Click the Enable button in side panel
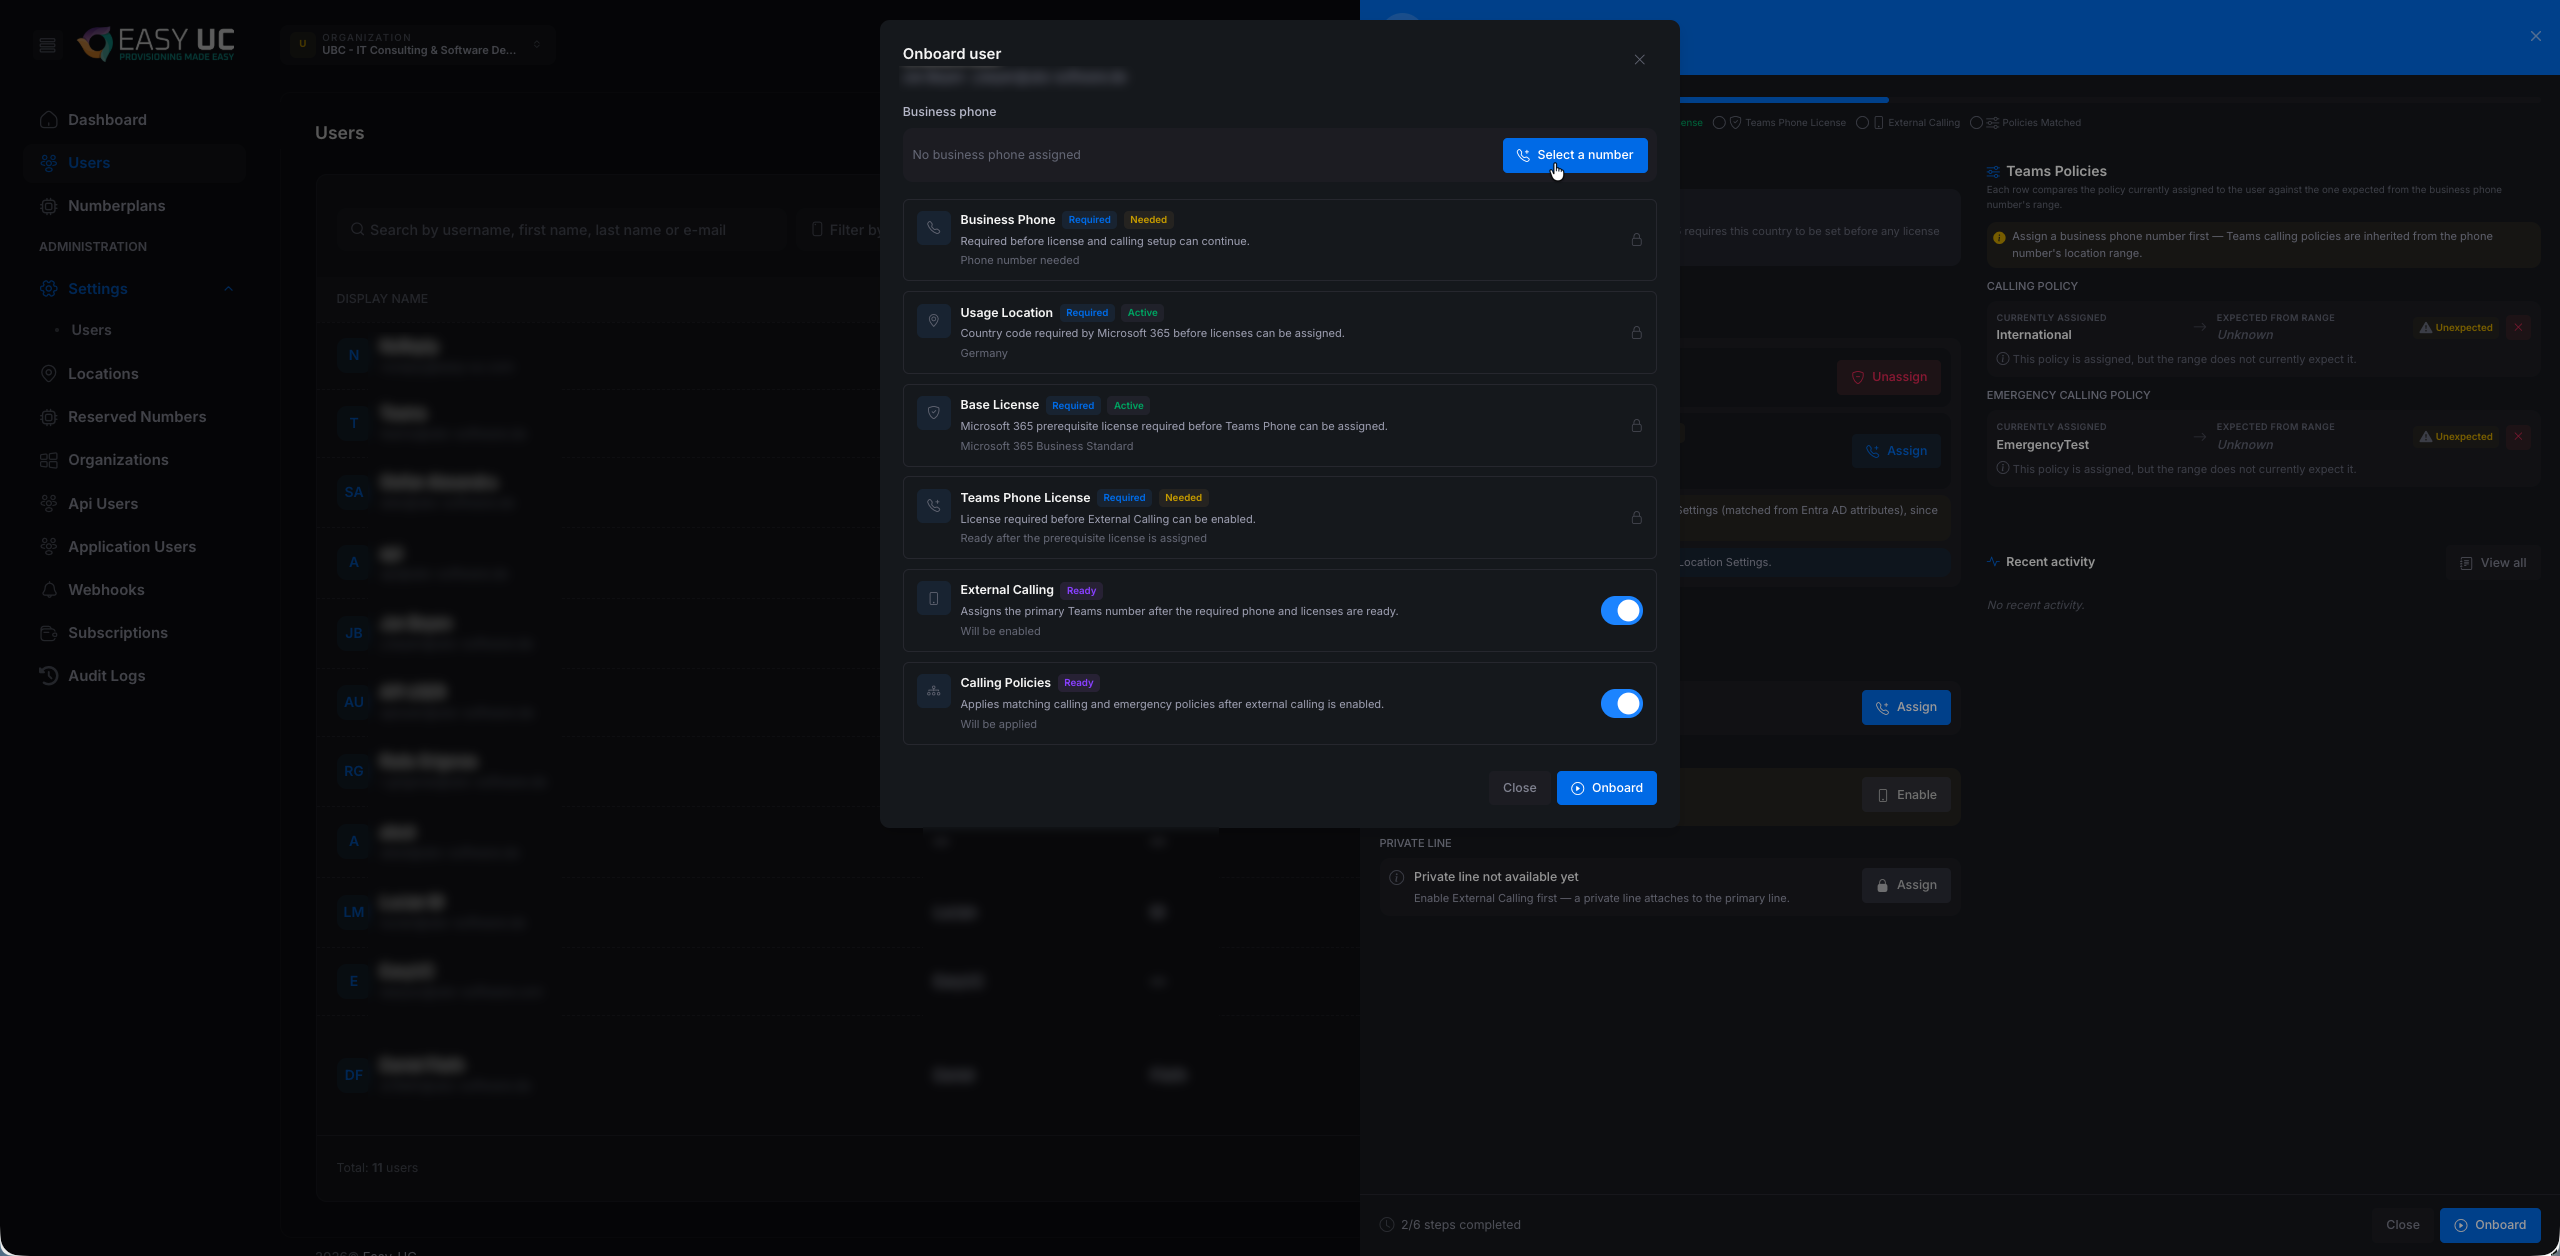The height and width of the screenshot is (1256, 2560). pyautogui.click(x=1906, y=795)
